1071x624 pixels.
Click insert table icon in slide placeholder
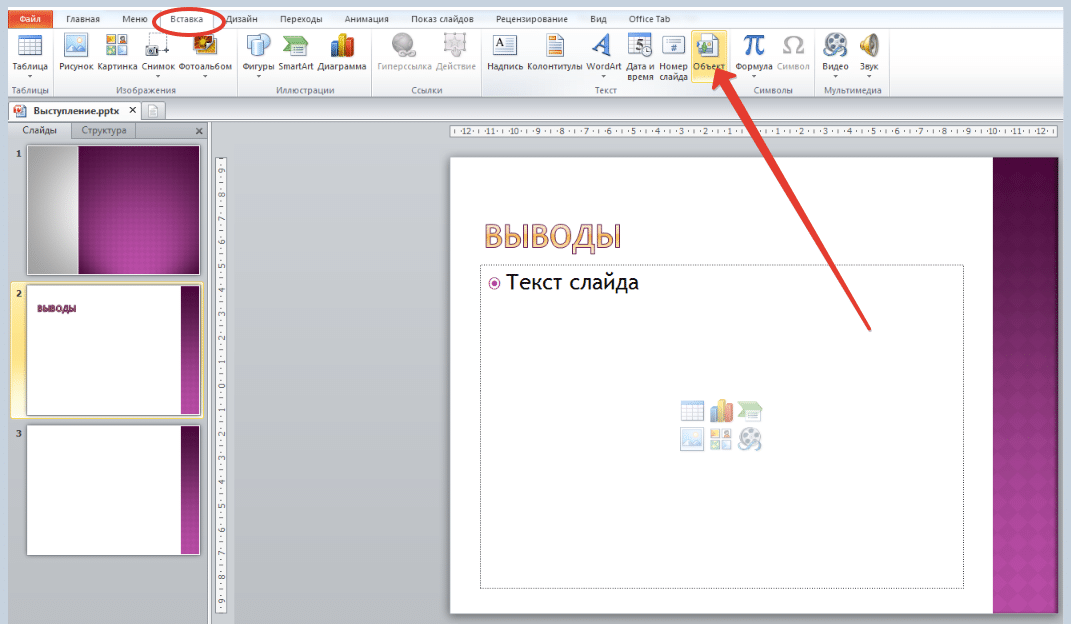tap(692, 411)
